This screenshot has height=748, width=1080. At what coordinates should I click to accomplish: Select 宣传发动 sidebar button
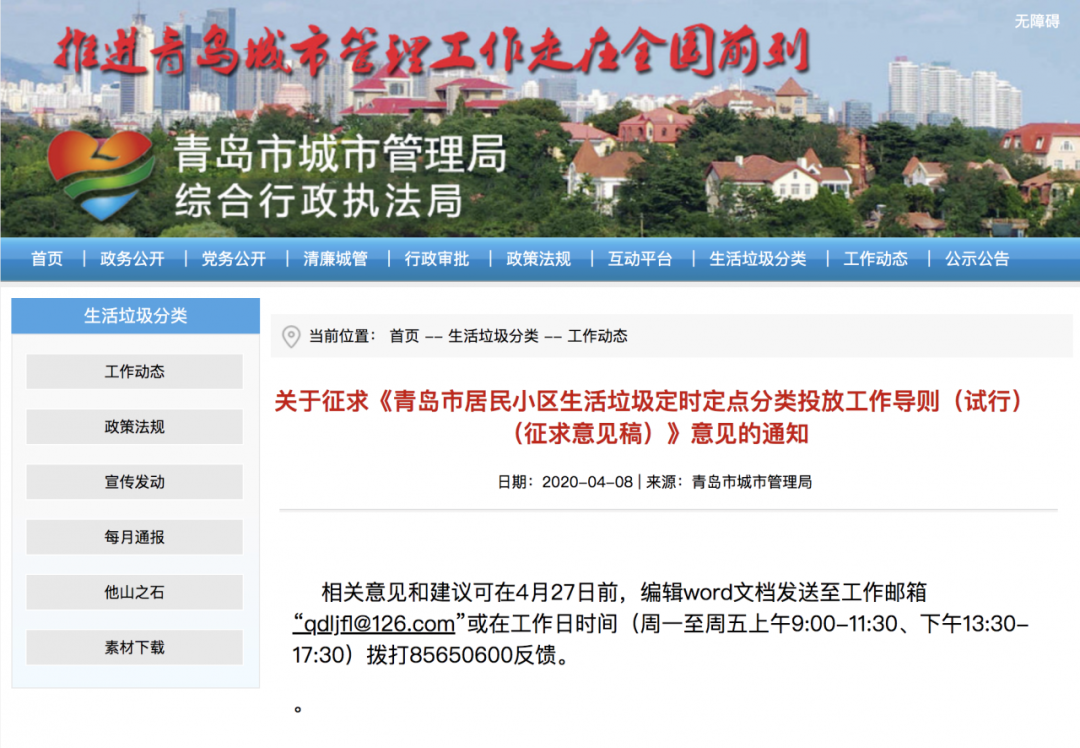coord(134,482)
